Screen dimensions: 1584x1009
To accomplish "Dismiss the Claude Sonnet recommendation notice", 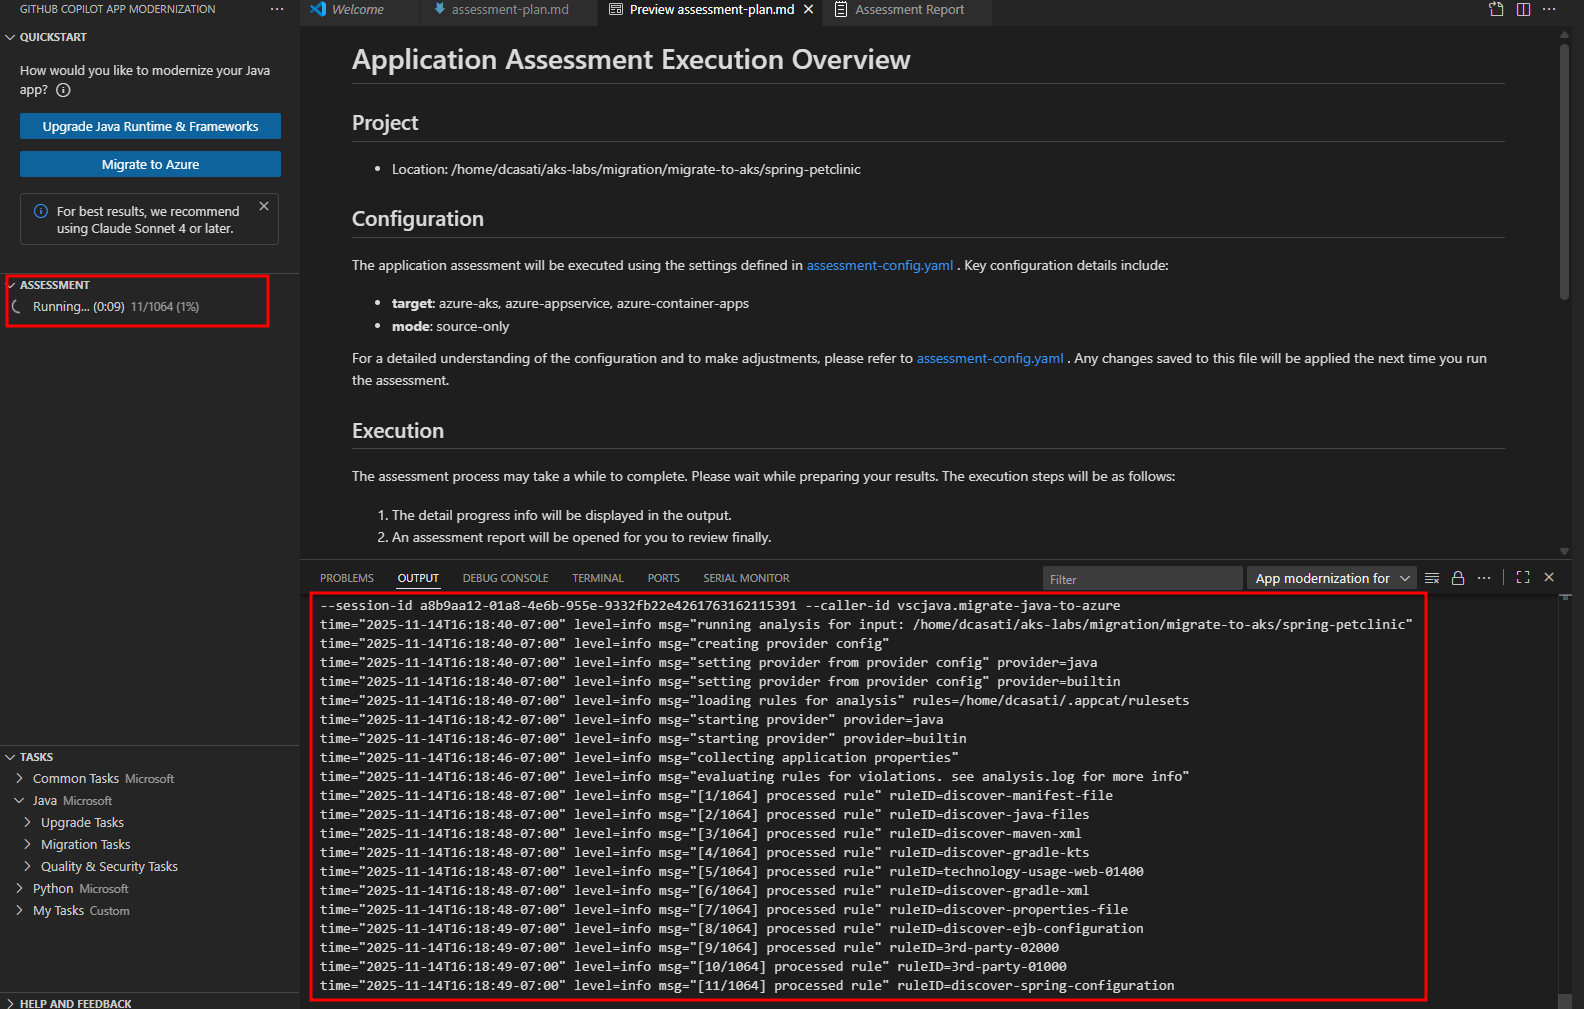I will click(x=264, y=206).
